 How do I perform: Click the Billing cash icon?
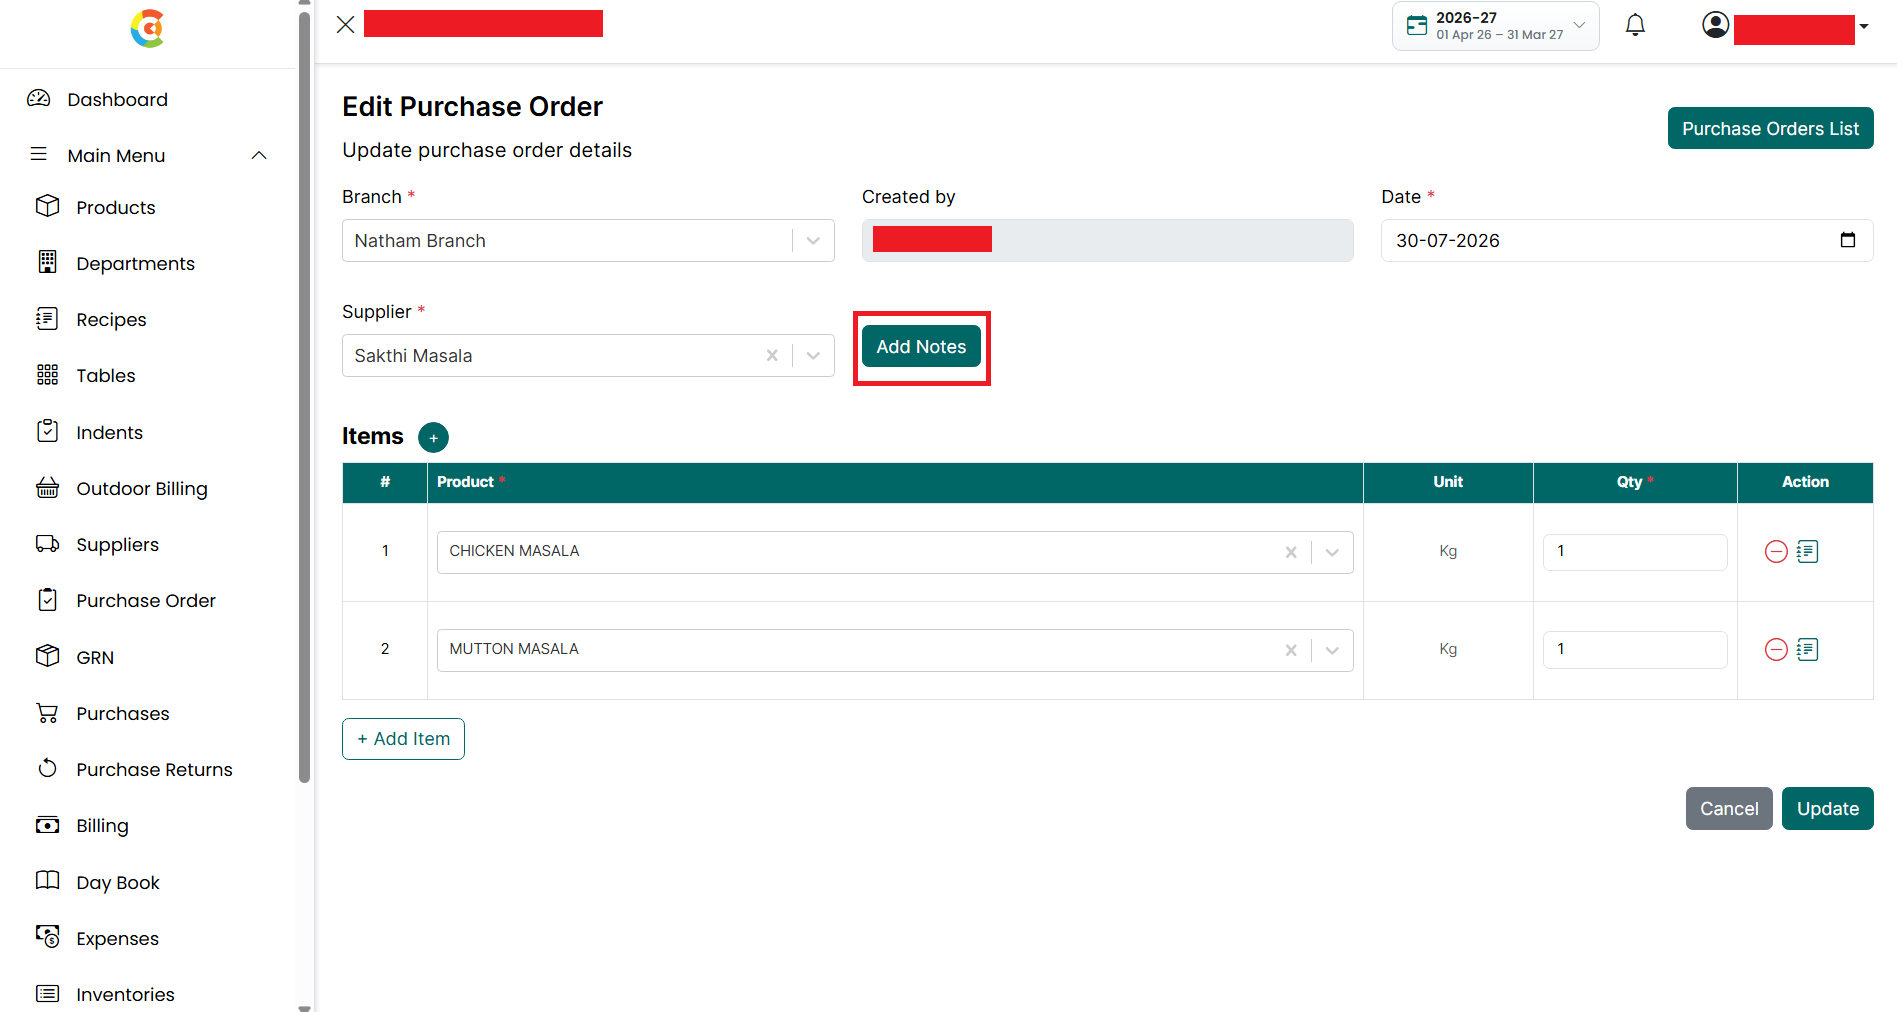[x=47, y=825]
